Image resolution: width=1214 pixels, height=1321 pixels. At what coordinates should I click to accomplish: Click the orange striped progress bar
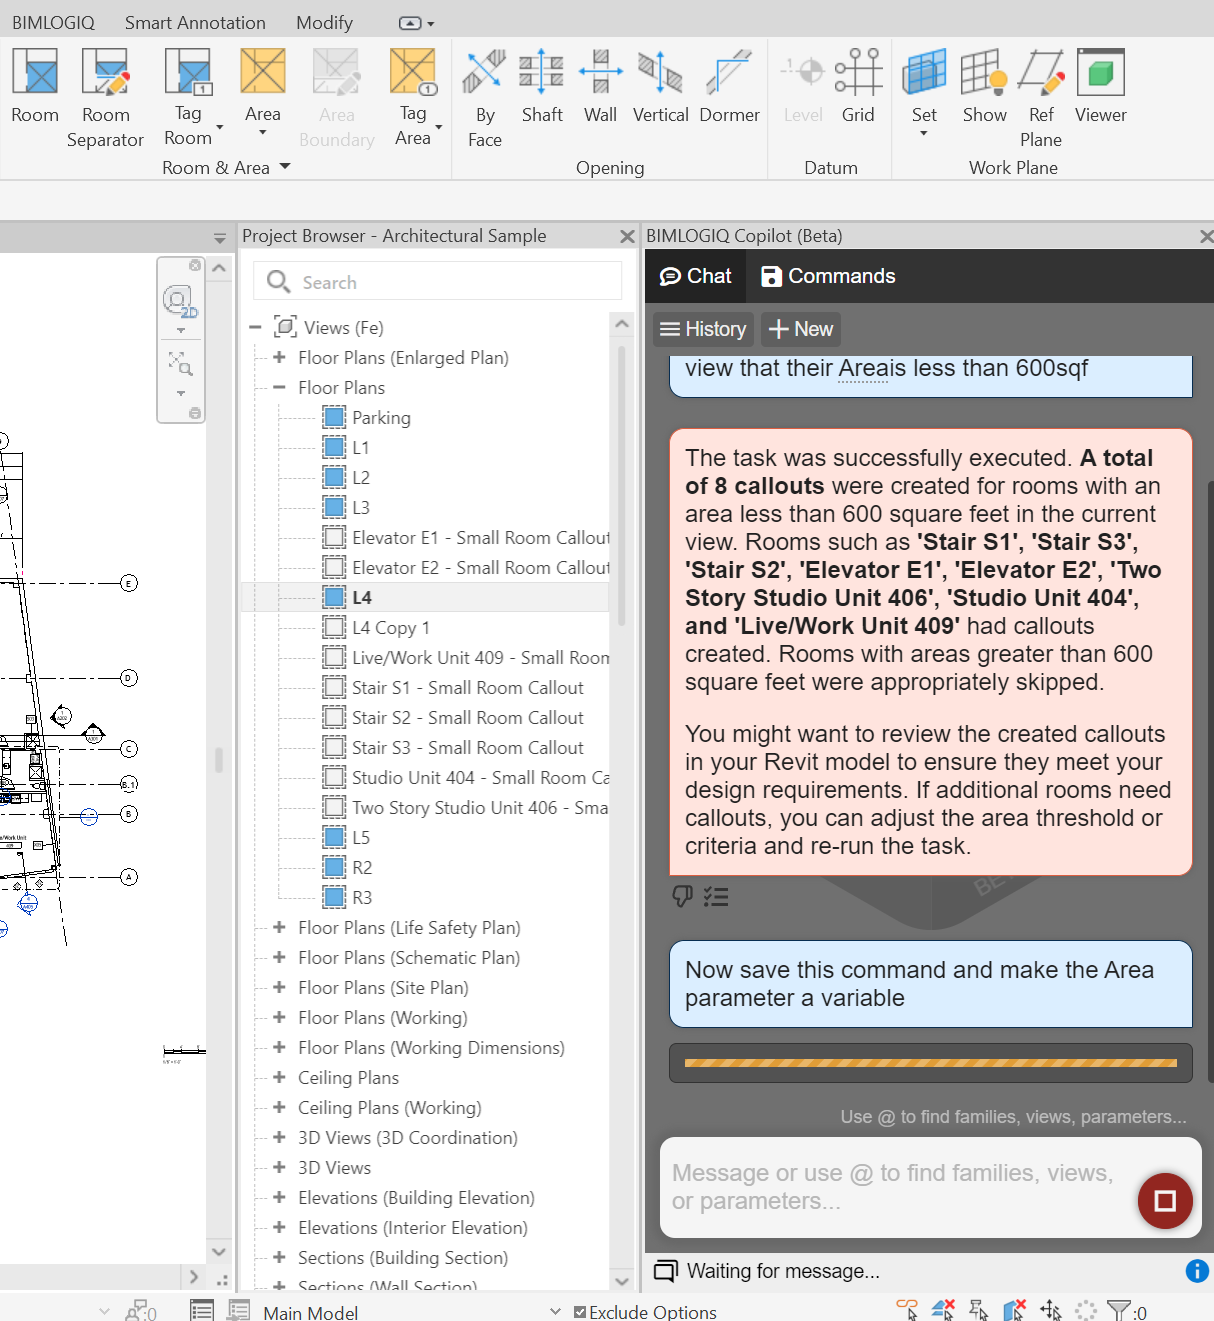(930, 1063)
